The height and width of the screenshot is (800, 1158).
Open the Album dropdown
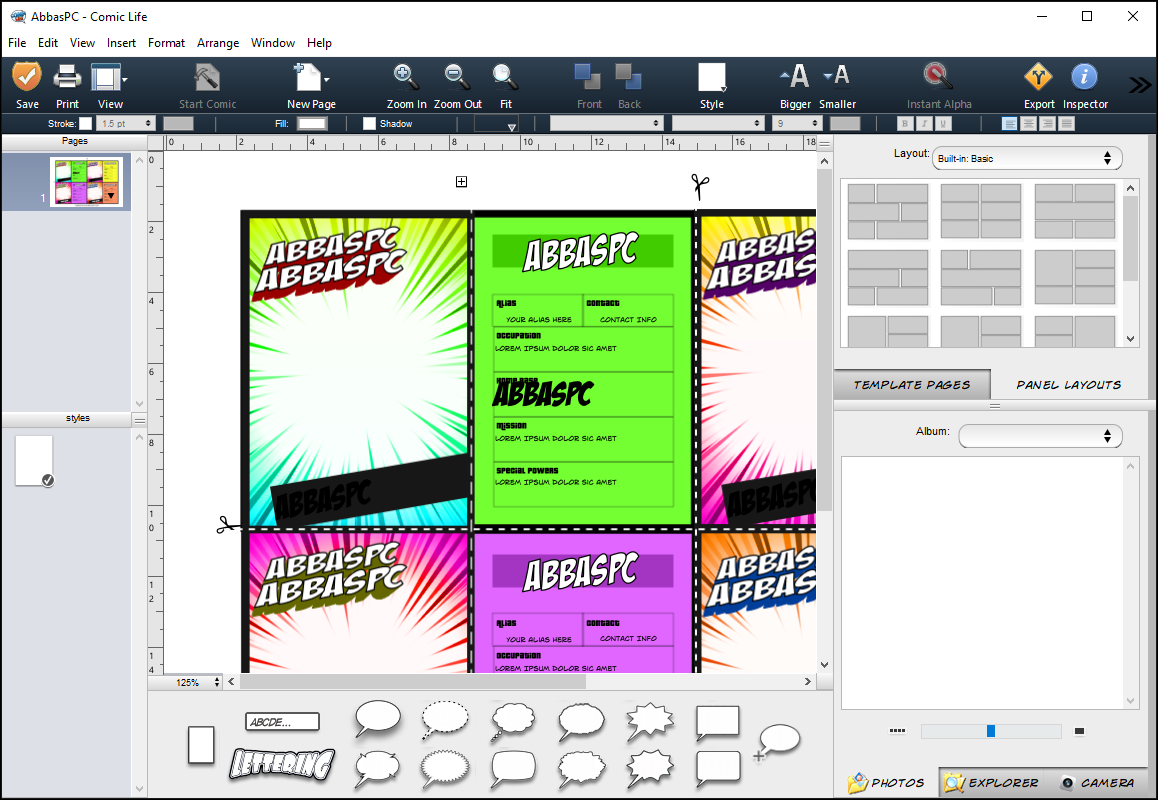click(1040, 436)
